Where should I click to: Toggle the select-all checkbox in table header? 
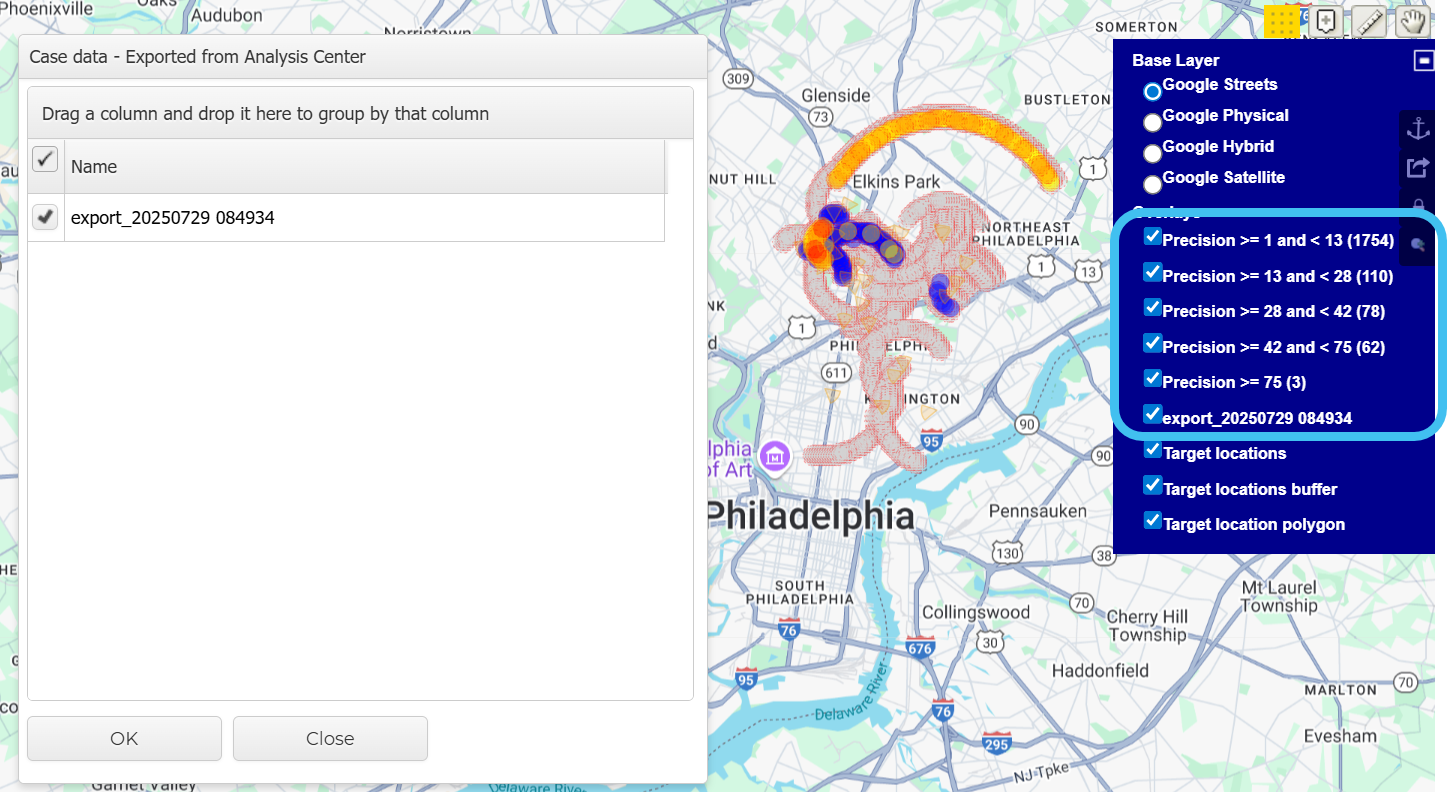click(45, 159)
